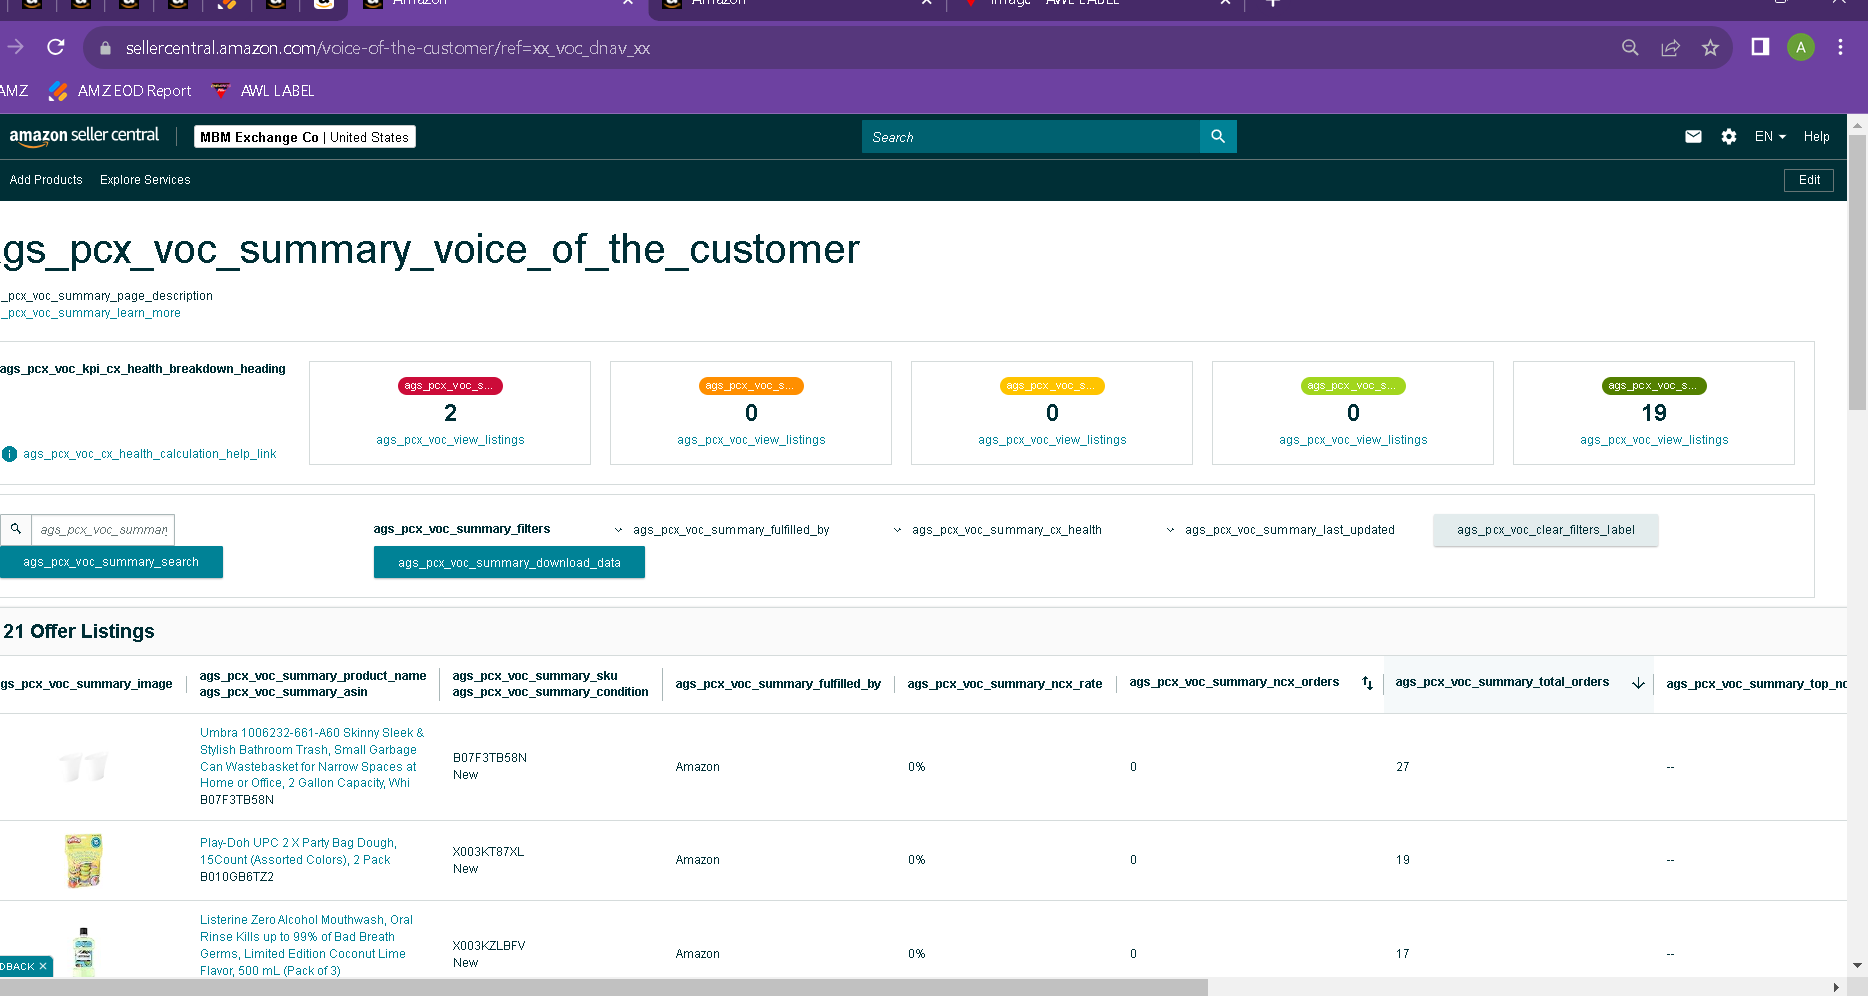Click the browser address bar URL
The height and width of the screenshot is (996, 1868).
pyautogui.click(x=388, y=48)
